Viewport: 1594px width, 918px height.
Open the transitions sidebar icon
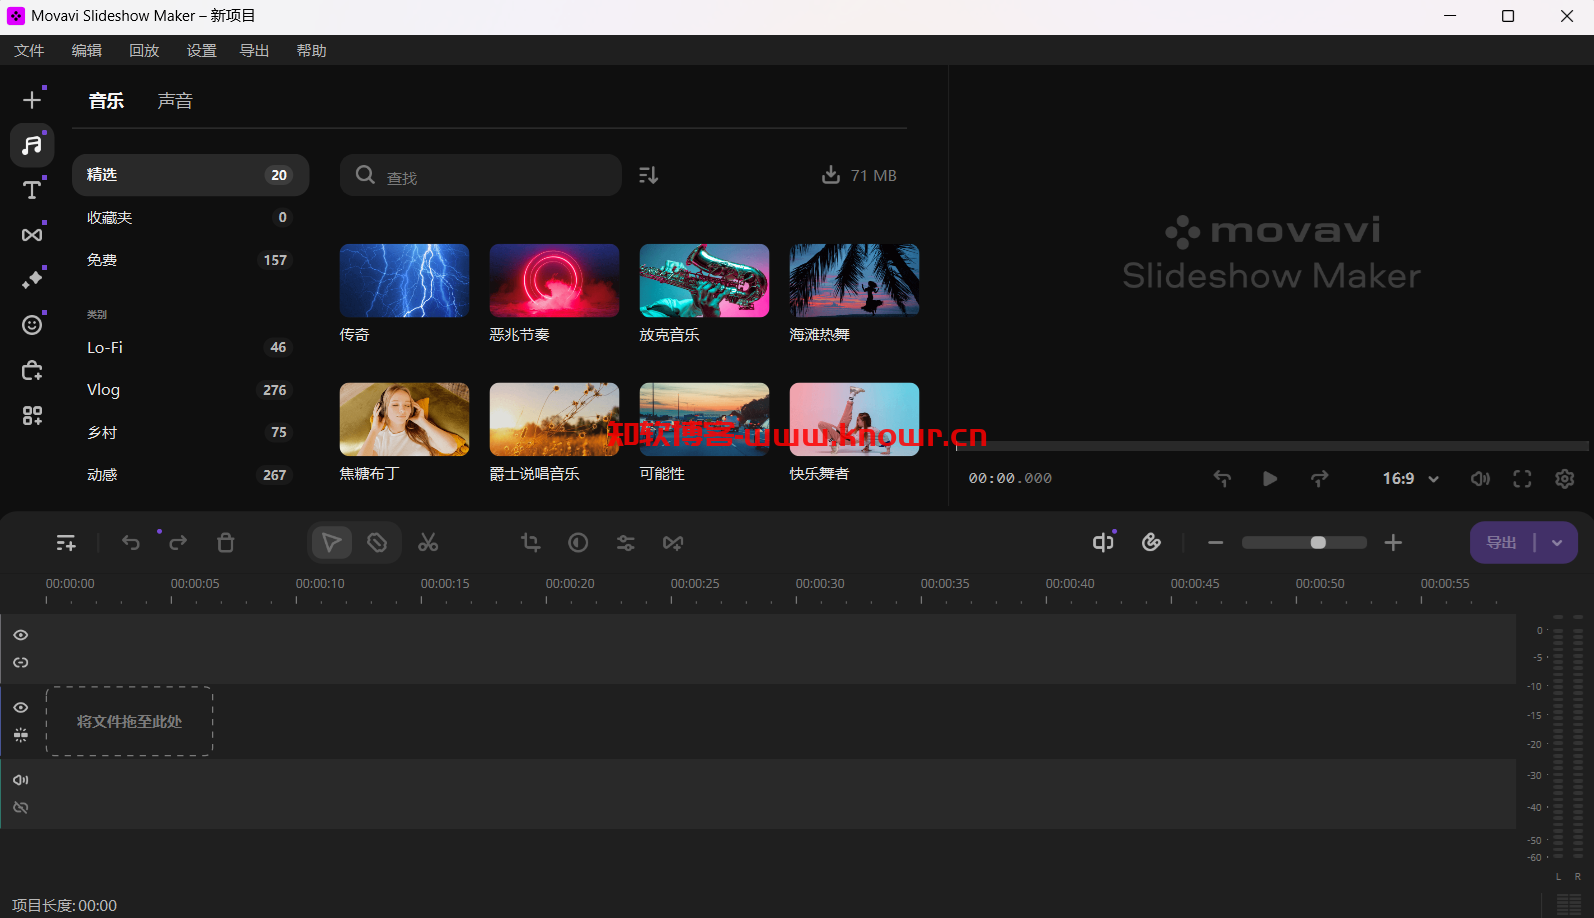tap(32, 235)
